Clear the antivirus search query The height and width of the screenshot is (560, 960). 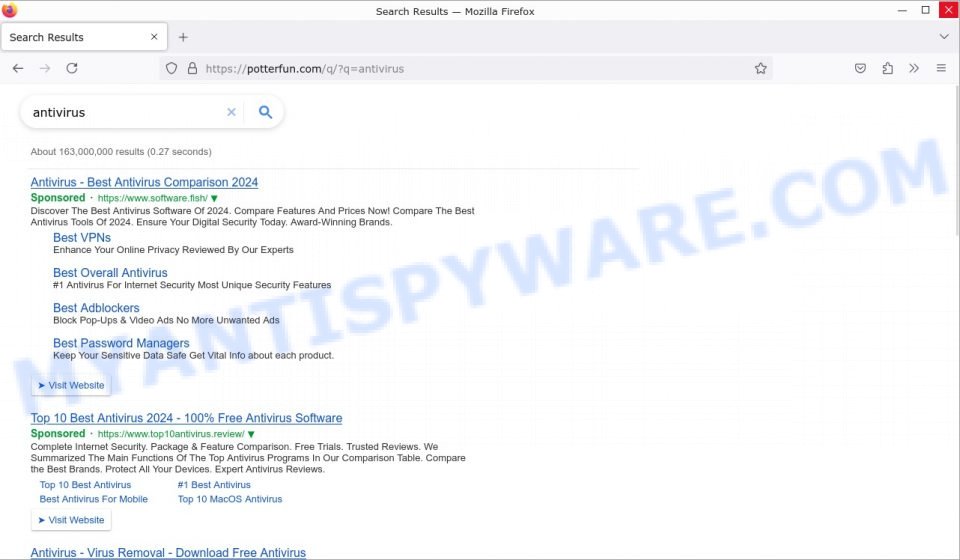pos(231,112)
